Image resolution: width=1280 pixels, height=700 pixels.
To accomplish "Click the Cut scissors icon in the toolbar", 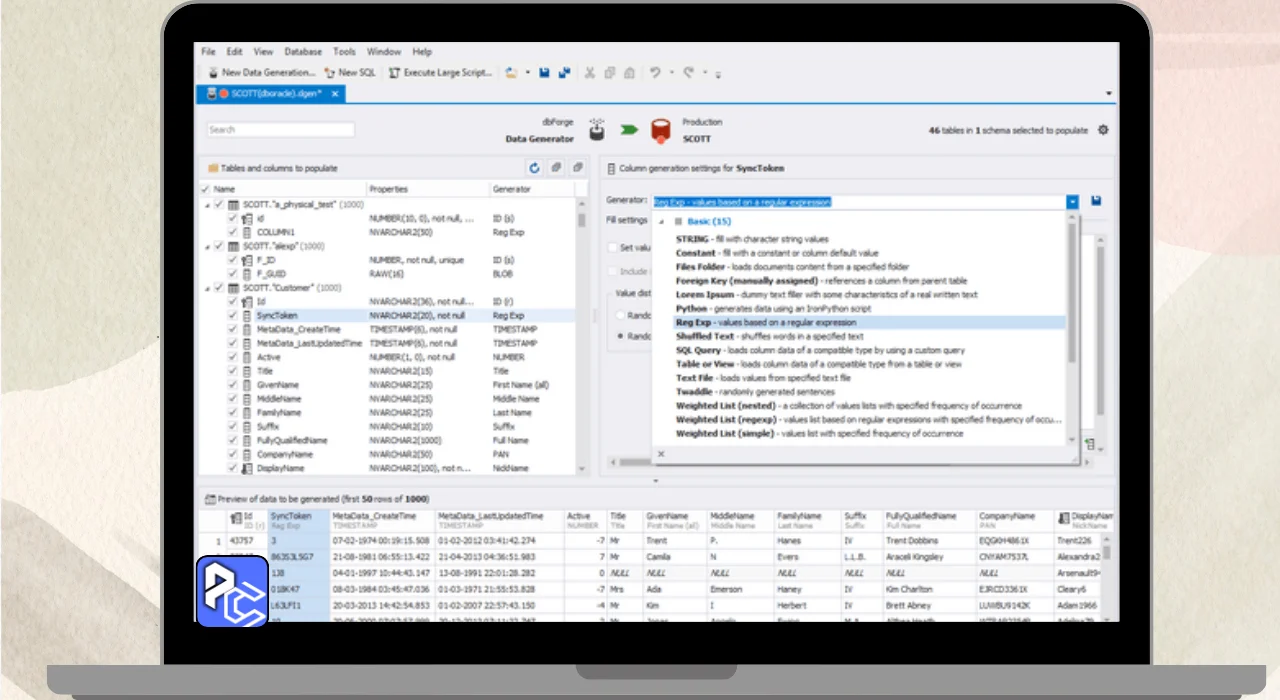I will pyautogui.click(x=590, y=73).
